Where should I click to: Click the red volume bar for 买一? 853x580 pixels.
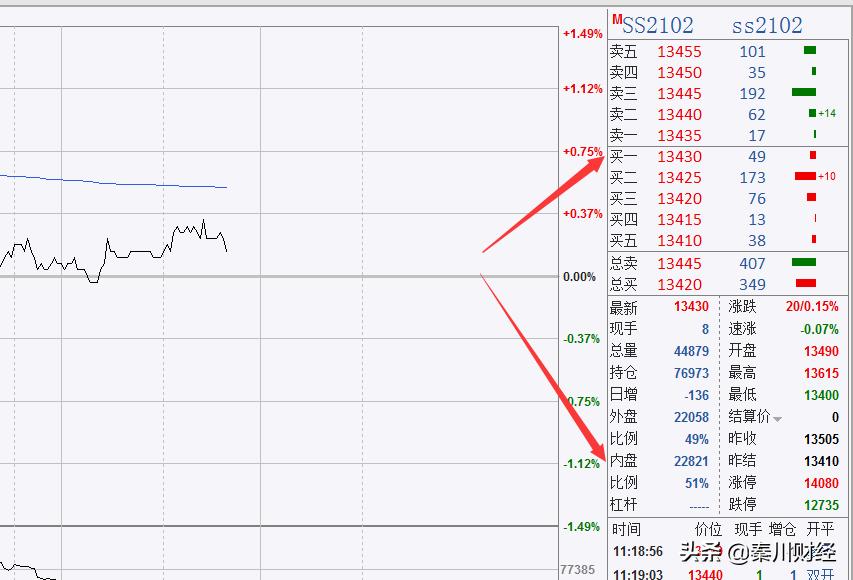tap(812, 155)
